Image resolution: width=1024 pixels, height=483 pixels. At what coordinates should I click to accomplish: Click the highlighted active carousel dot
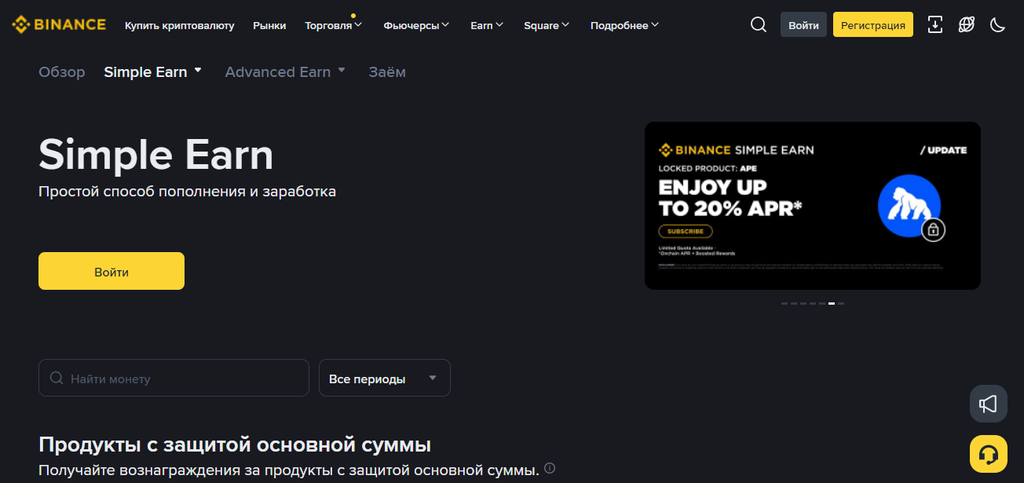point(831,304)
